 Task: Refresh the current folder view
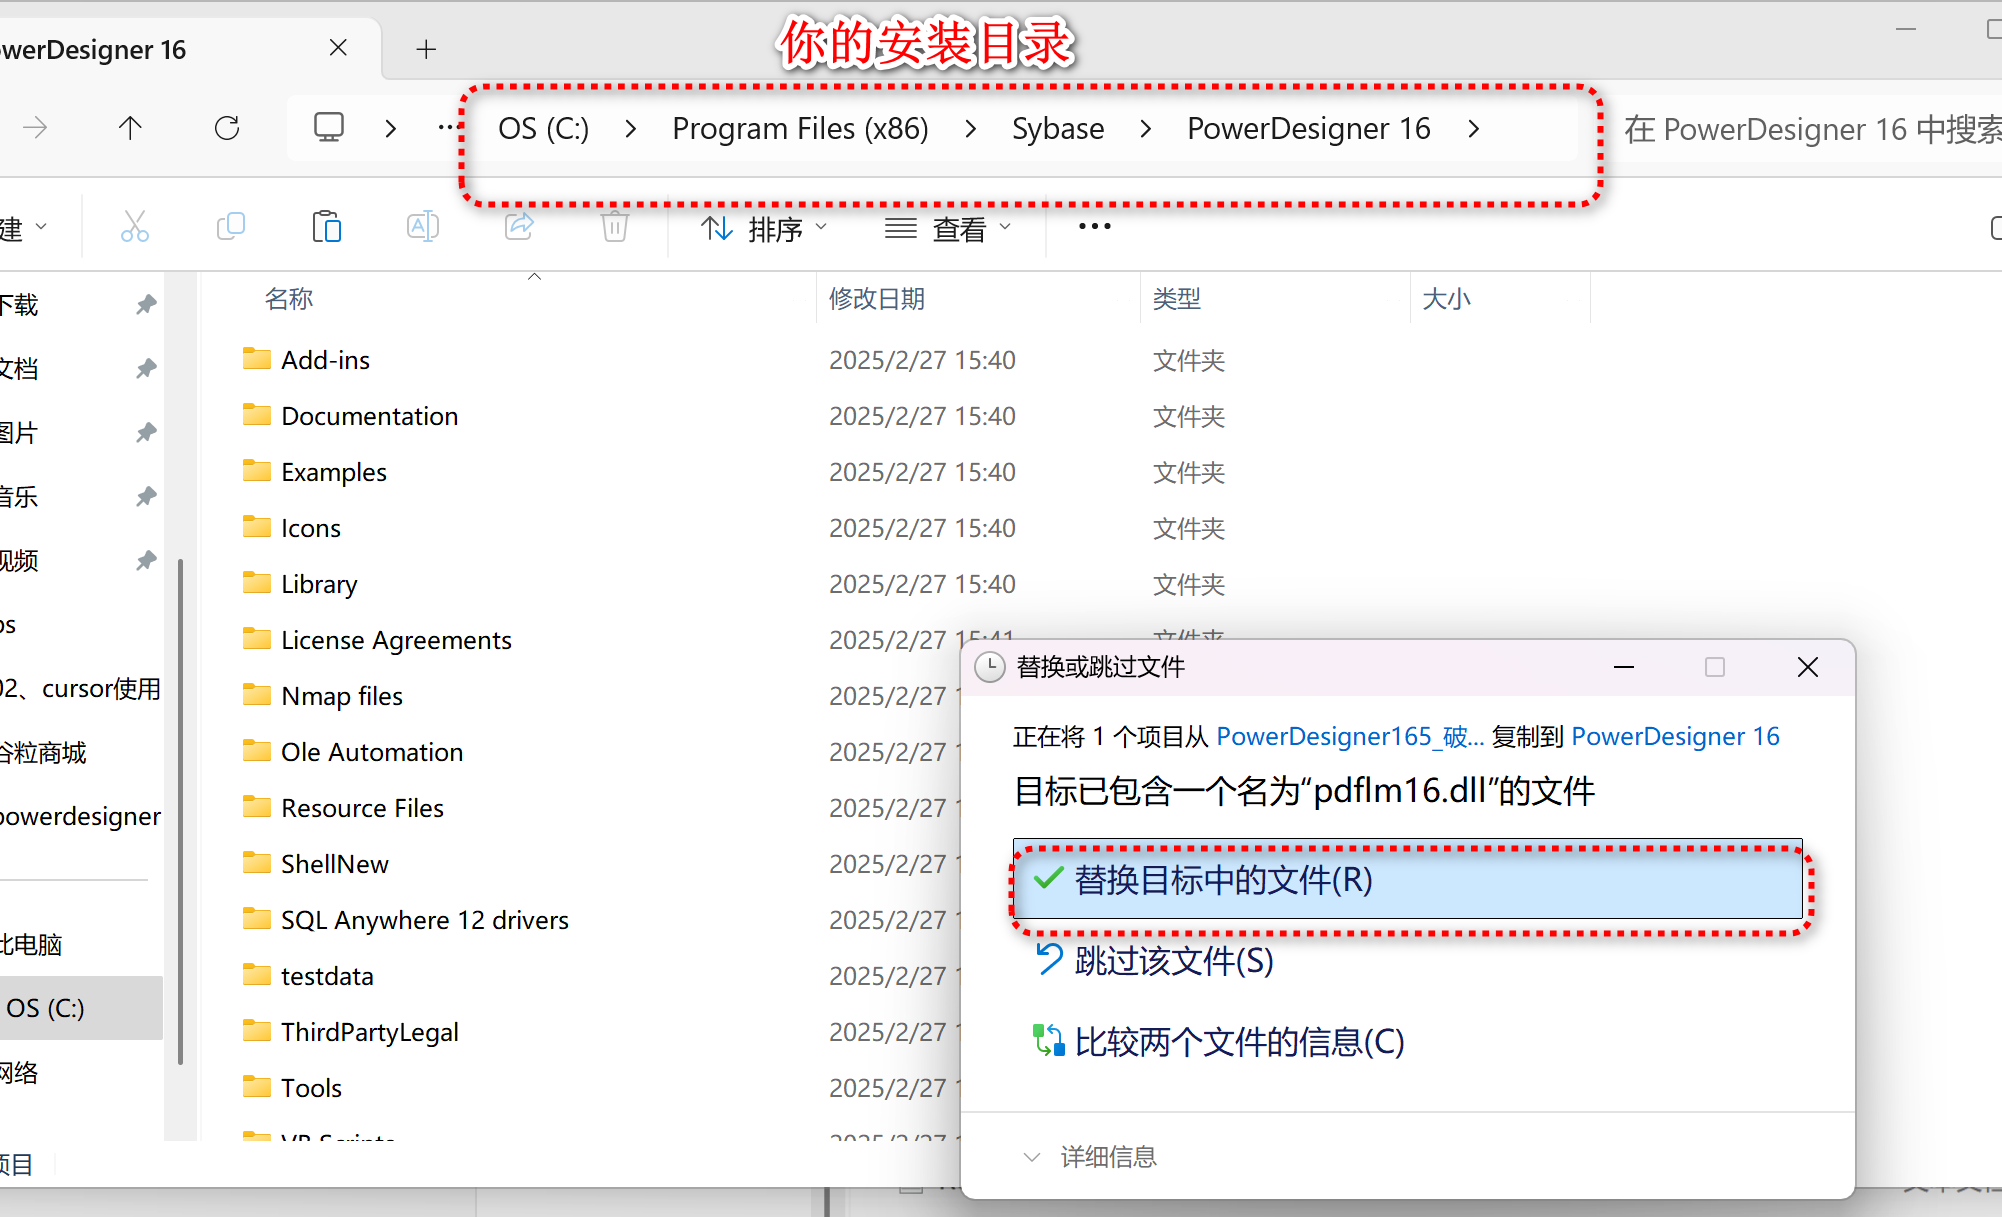(227, 128)
